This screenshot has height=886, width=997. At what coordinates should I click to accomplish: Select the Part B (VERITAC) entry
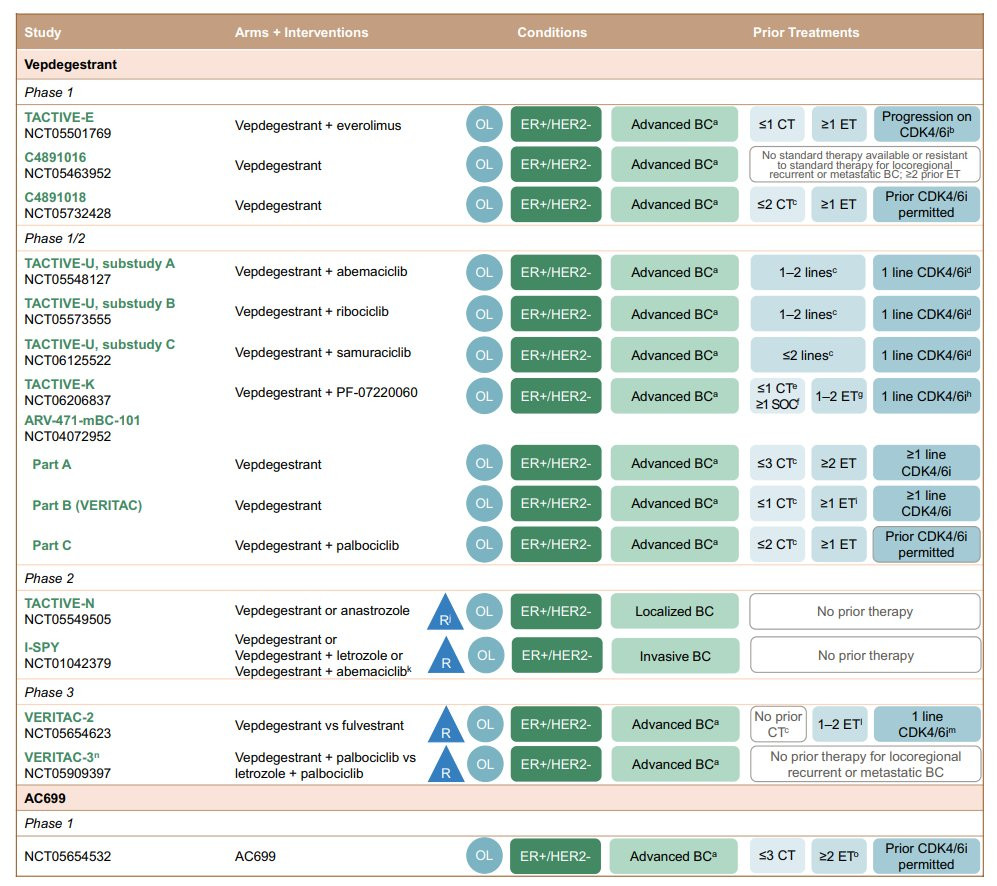87,505
